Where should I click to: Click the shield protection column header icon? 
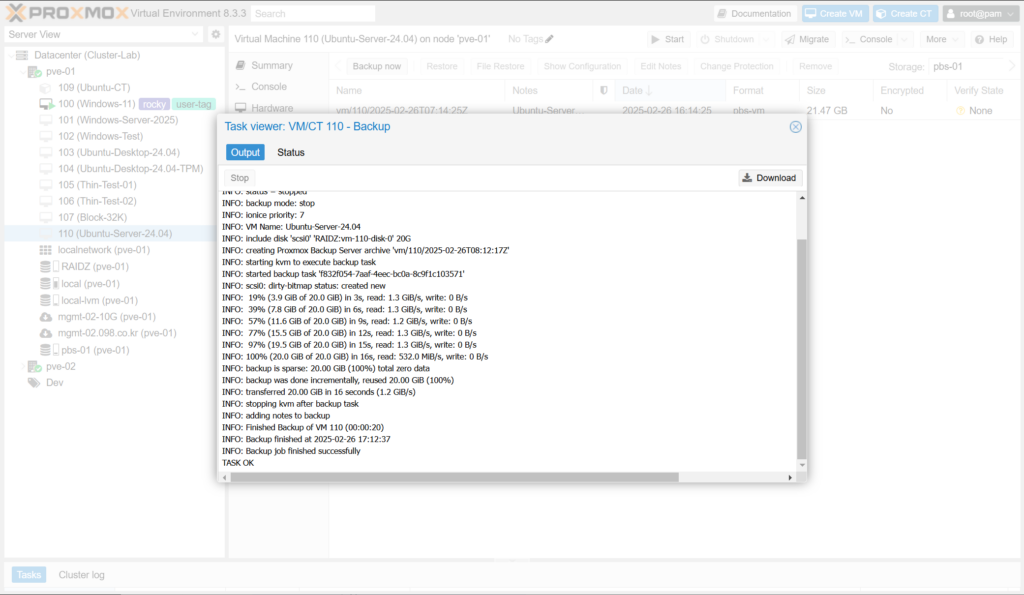[603, 90]
